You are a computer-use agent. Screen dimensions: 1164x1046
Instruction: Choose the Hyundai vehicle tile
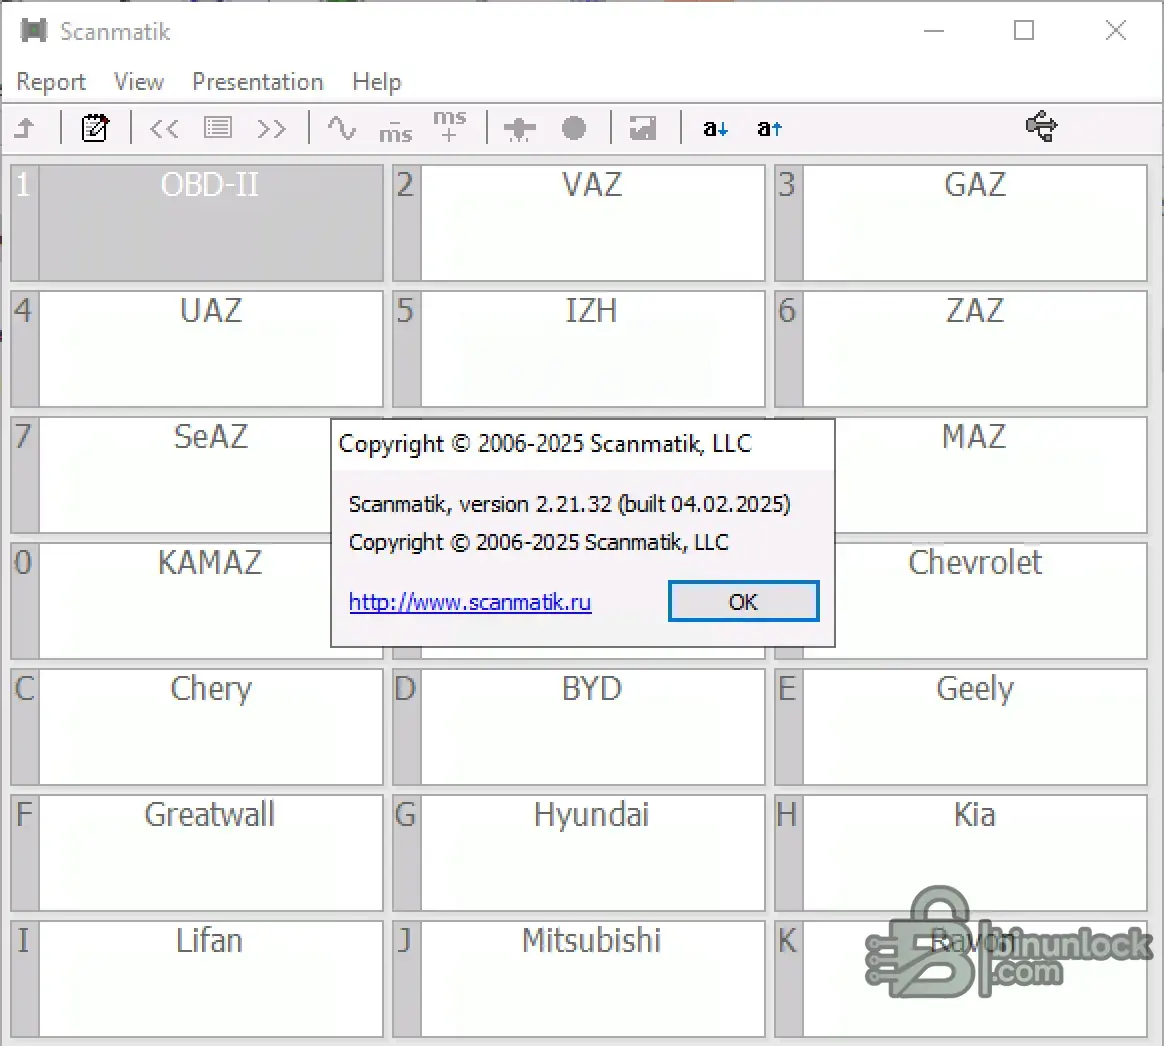592,852
